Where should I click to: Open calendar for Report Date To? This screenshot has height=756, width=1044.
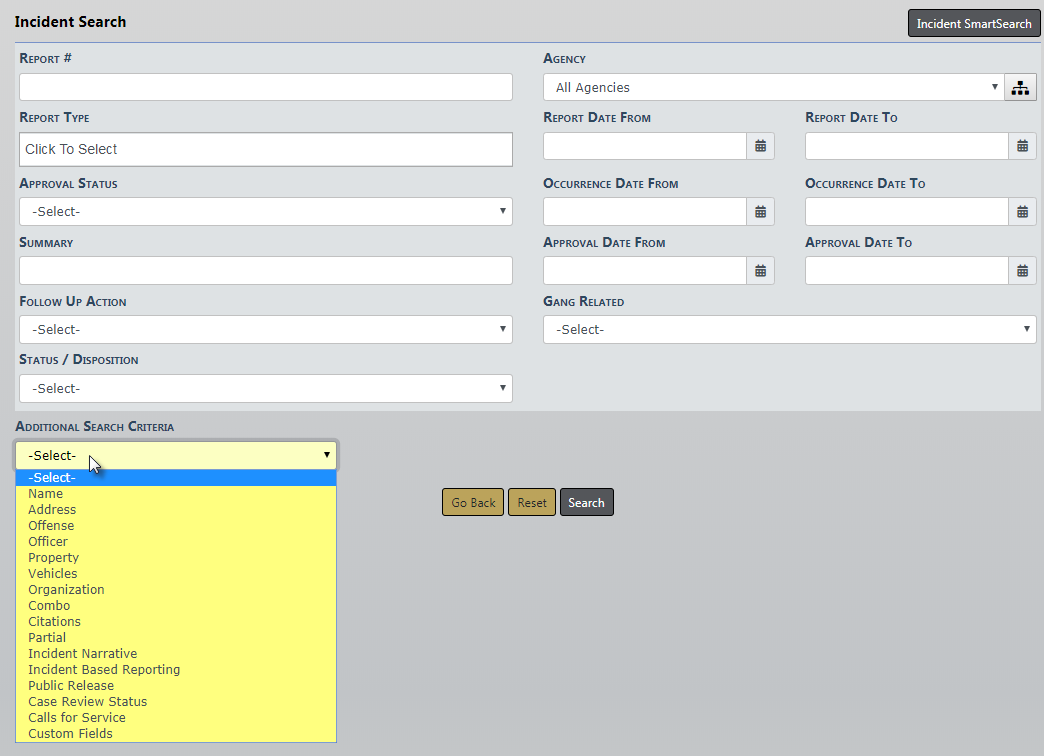pos(1022,146)
